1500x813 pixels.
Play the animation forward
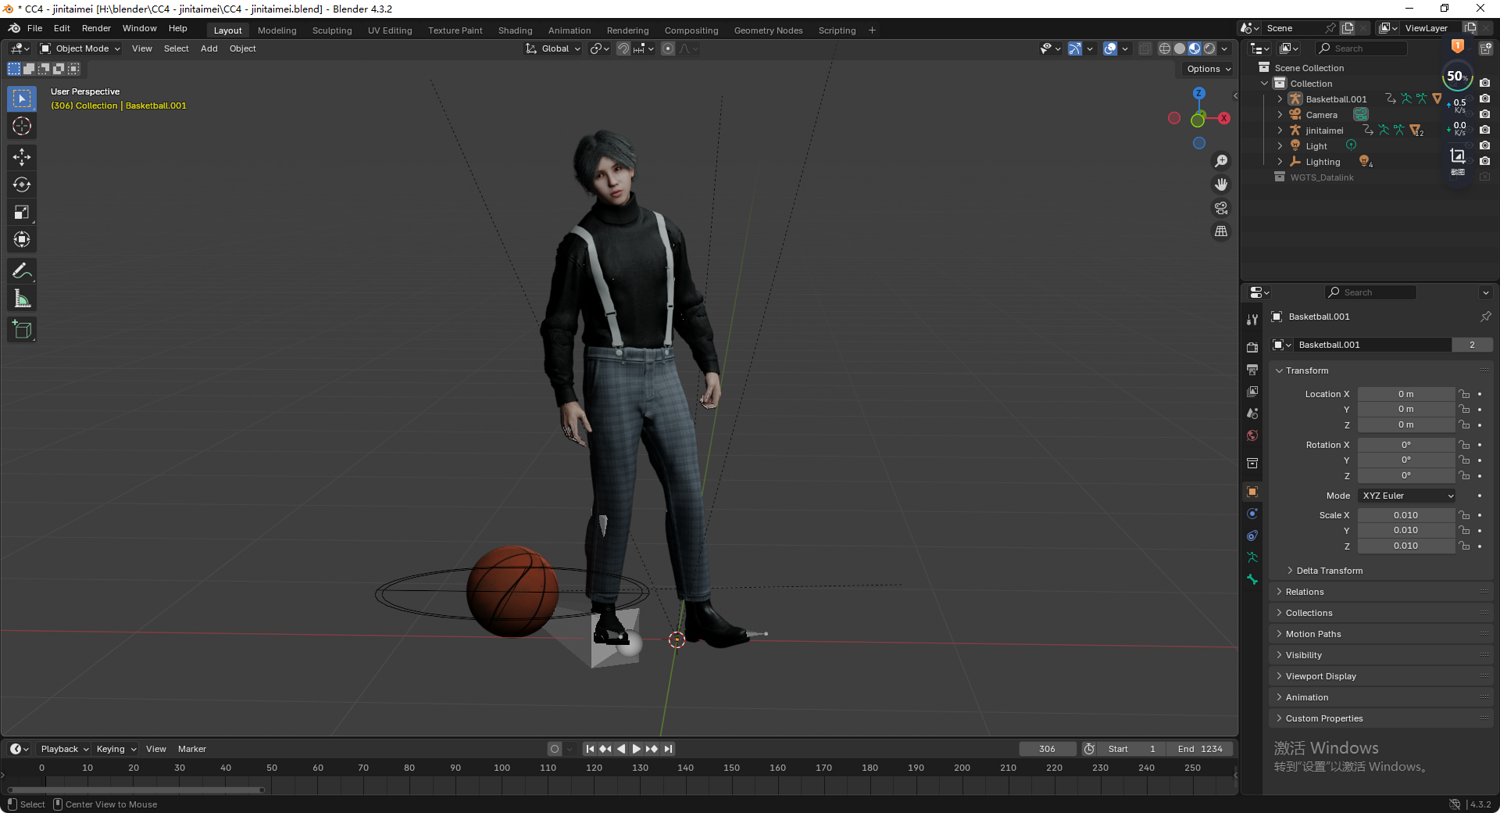point(636,749)
